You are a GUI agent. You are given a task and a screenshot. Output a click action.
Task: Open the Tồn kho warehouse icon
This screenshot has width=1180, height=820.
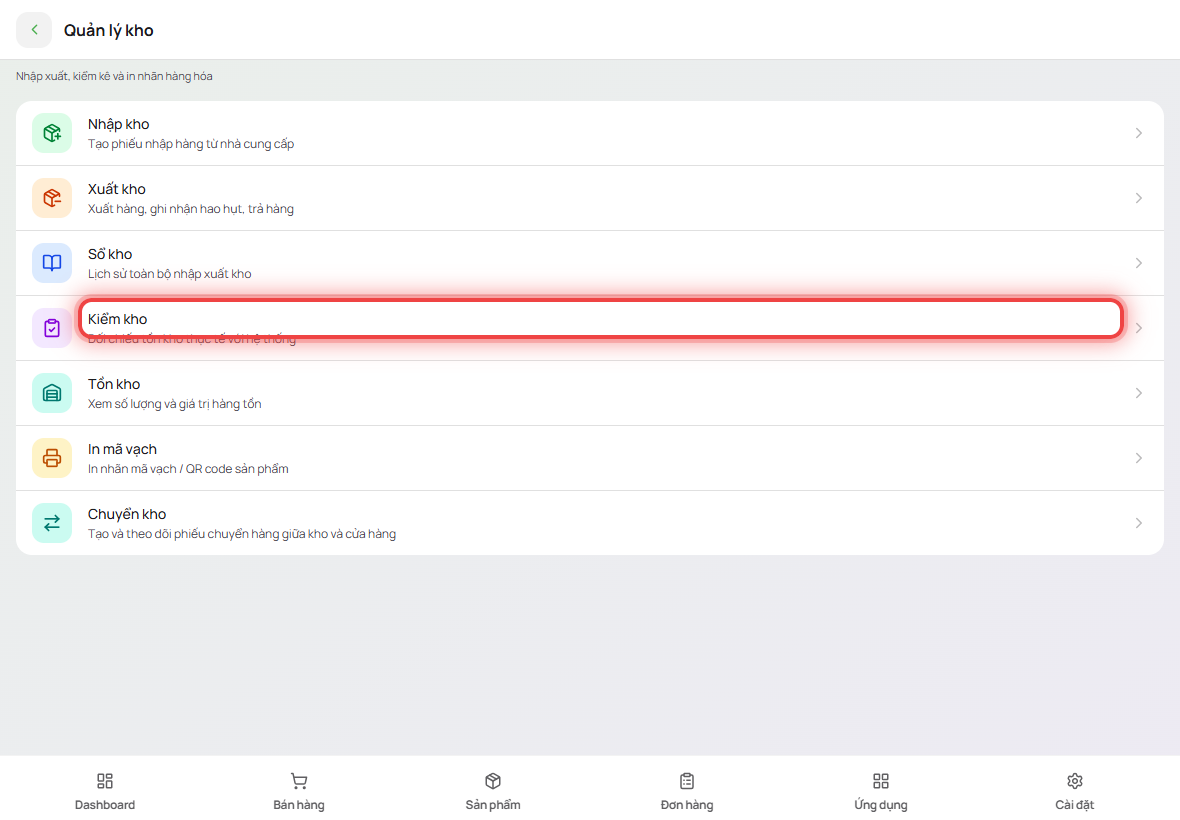coord(52,393)
